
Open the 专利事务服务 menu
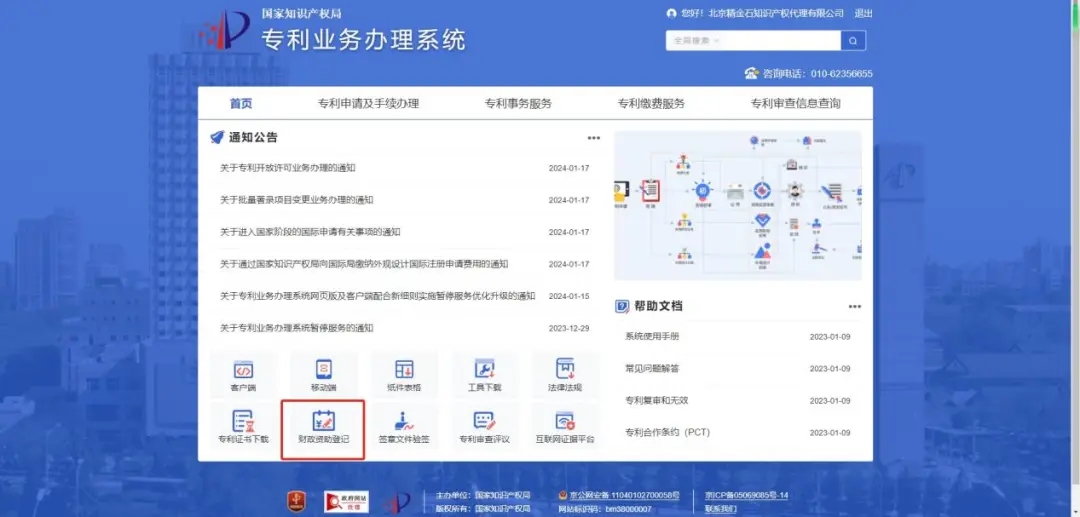tap(518, 104)
